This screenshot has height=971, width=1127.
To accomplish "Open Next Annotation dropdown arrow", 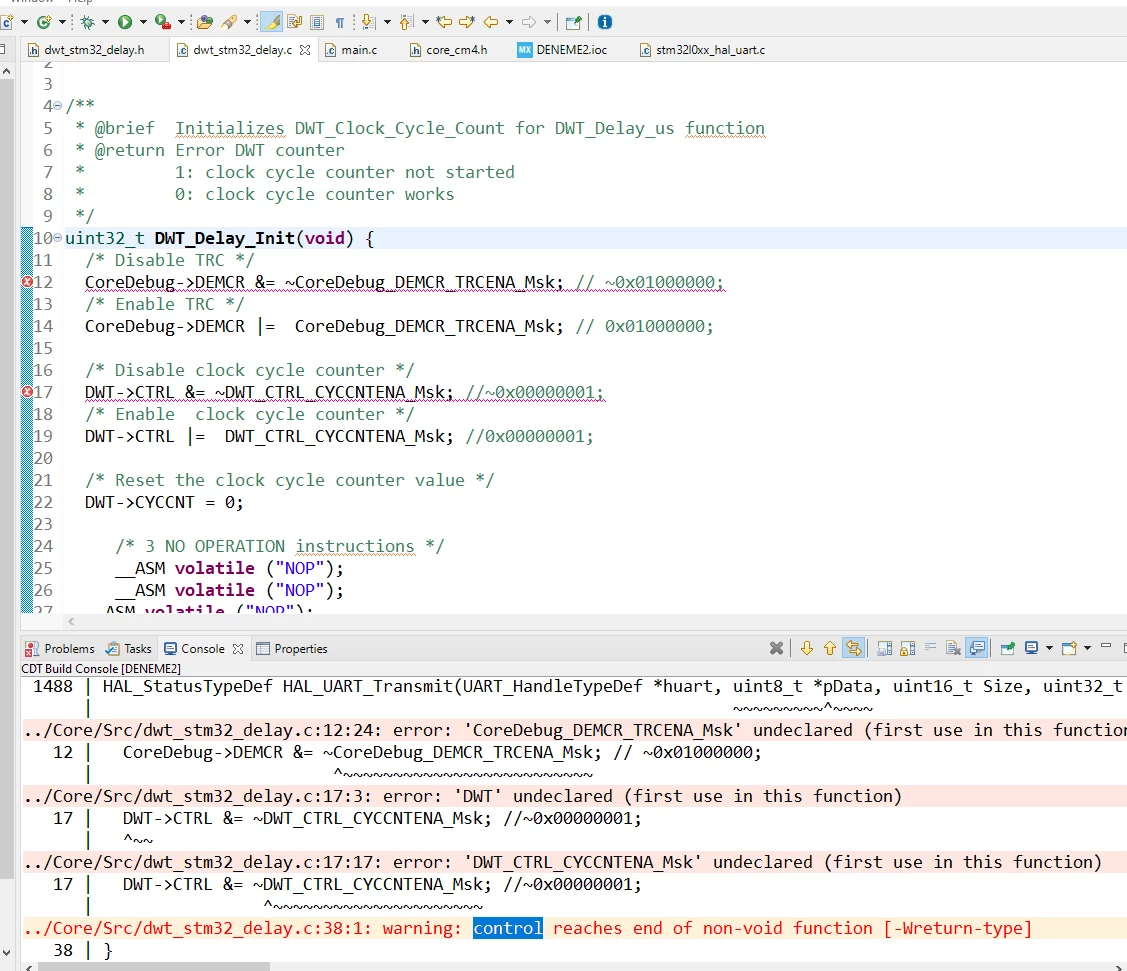I will [x=387, y=22].
